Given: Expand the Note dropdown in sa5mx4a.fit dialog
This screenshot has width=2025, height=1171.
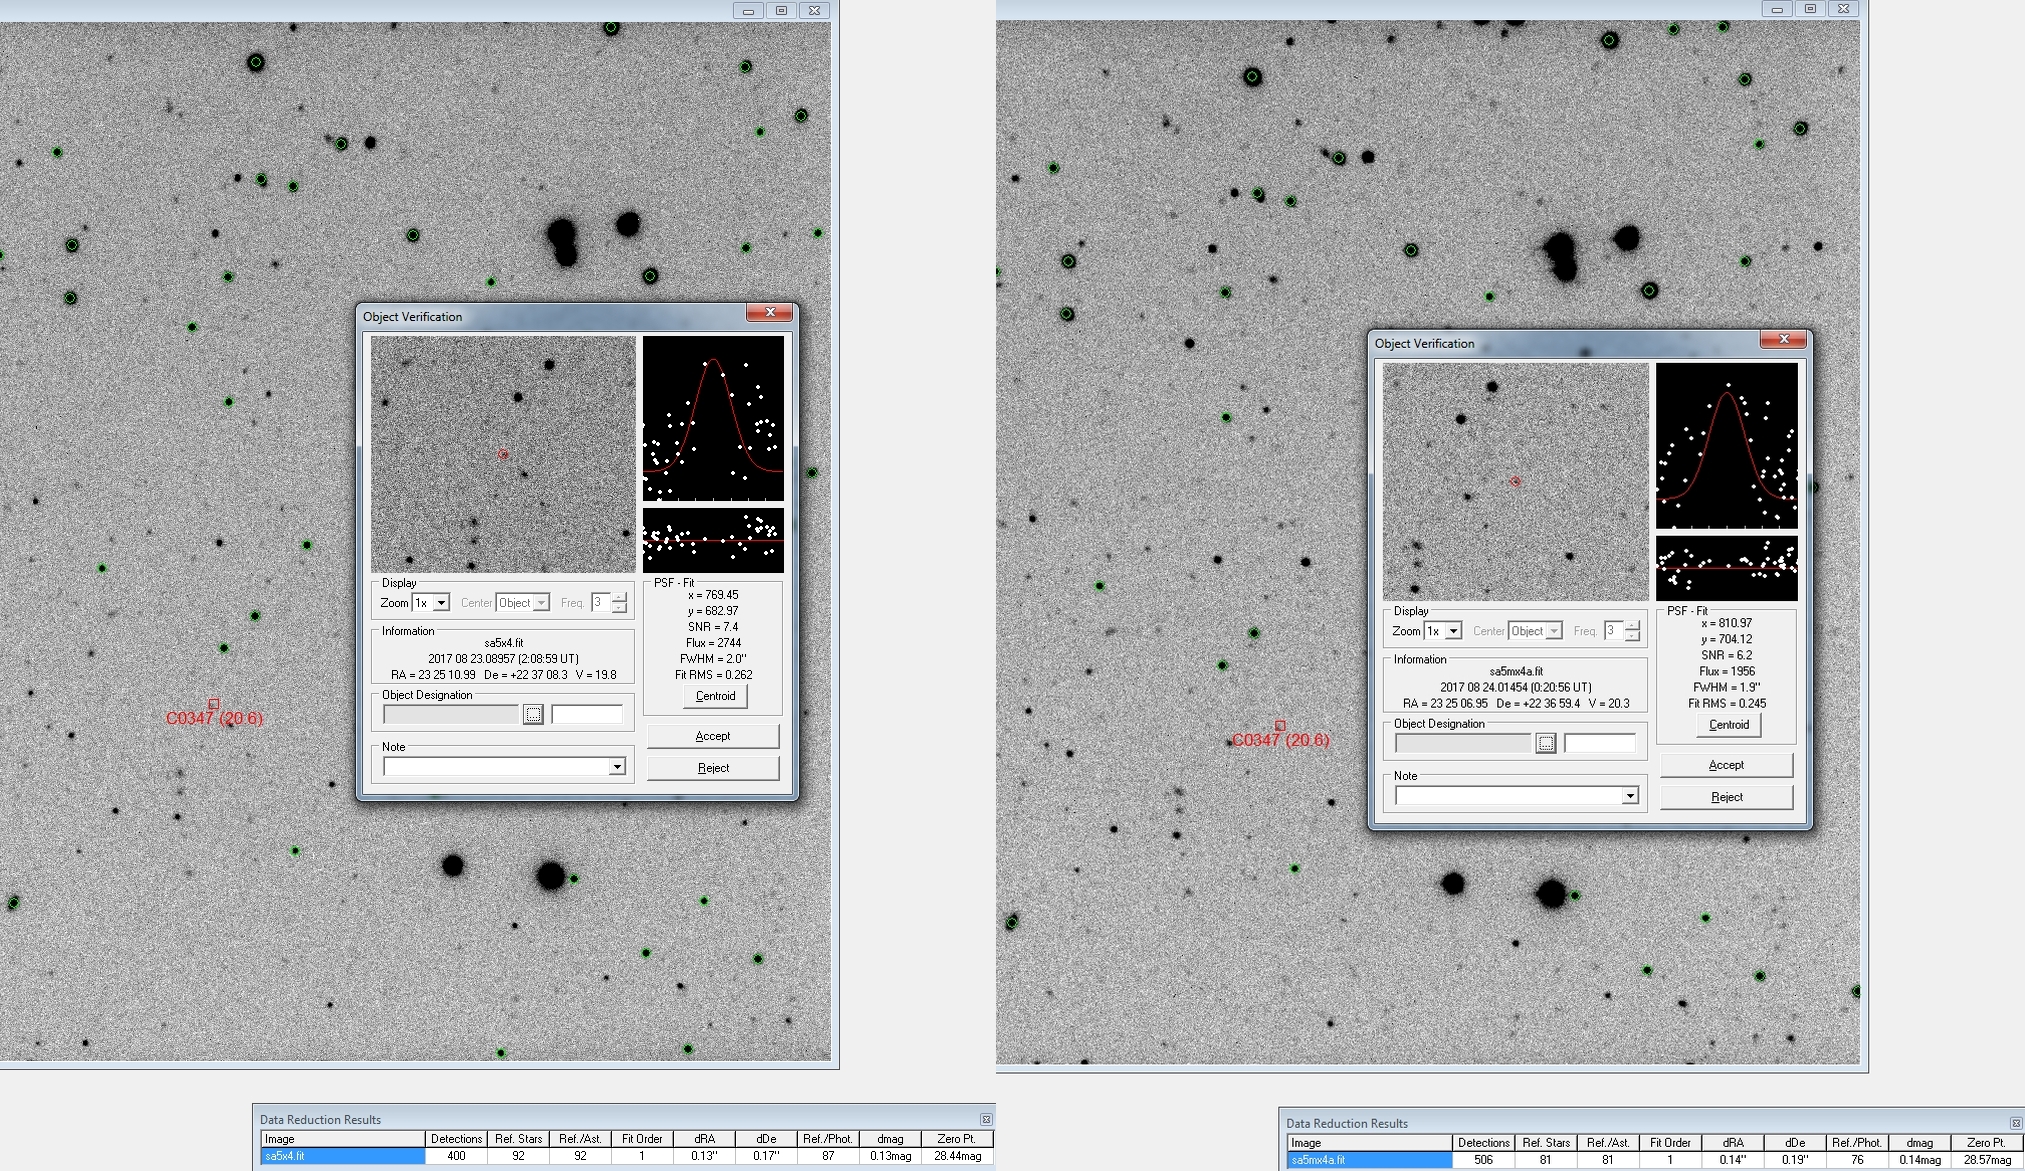Looking at the screenshot, I should click(1630, 796).
